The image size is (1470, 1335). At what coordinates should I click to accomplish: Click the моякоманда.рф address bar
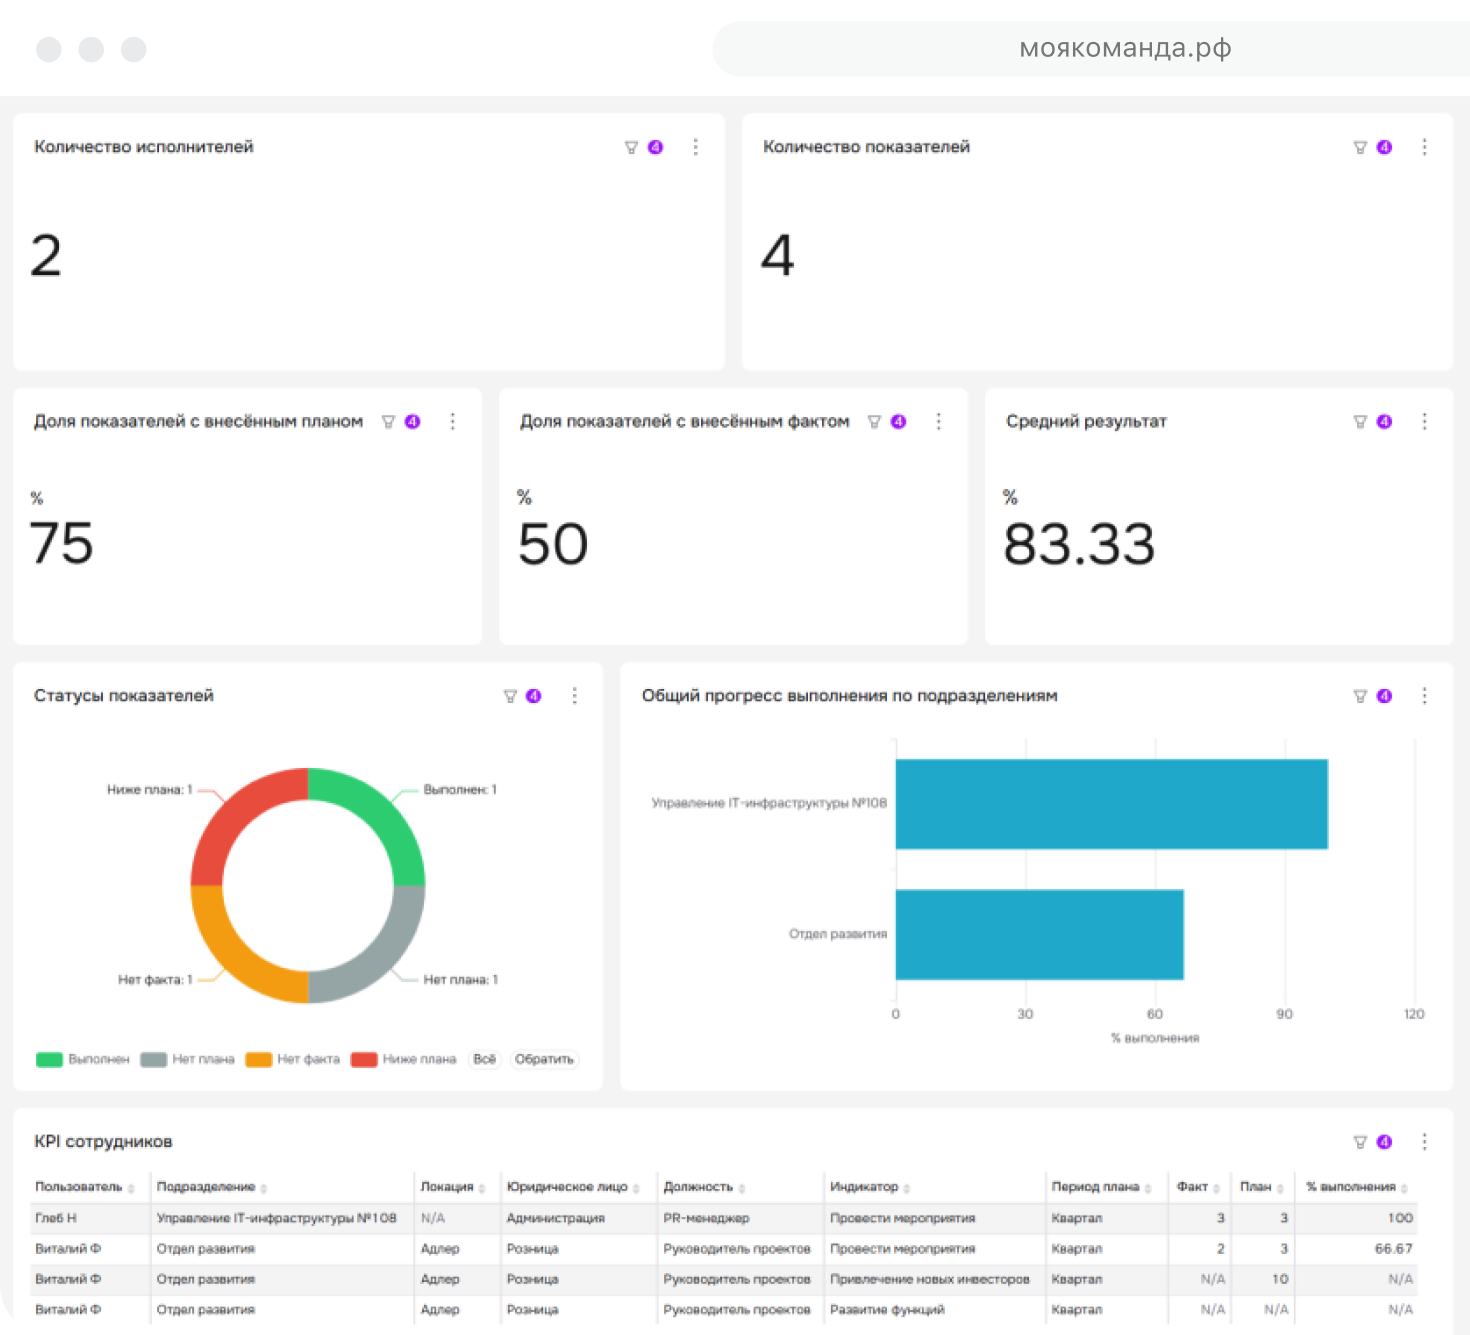1091,49
